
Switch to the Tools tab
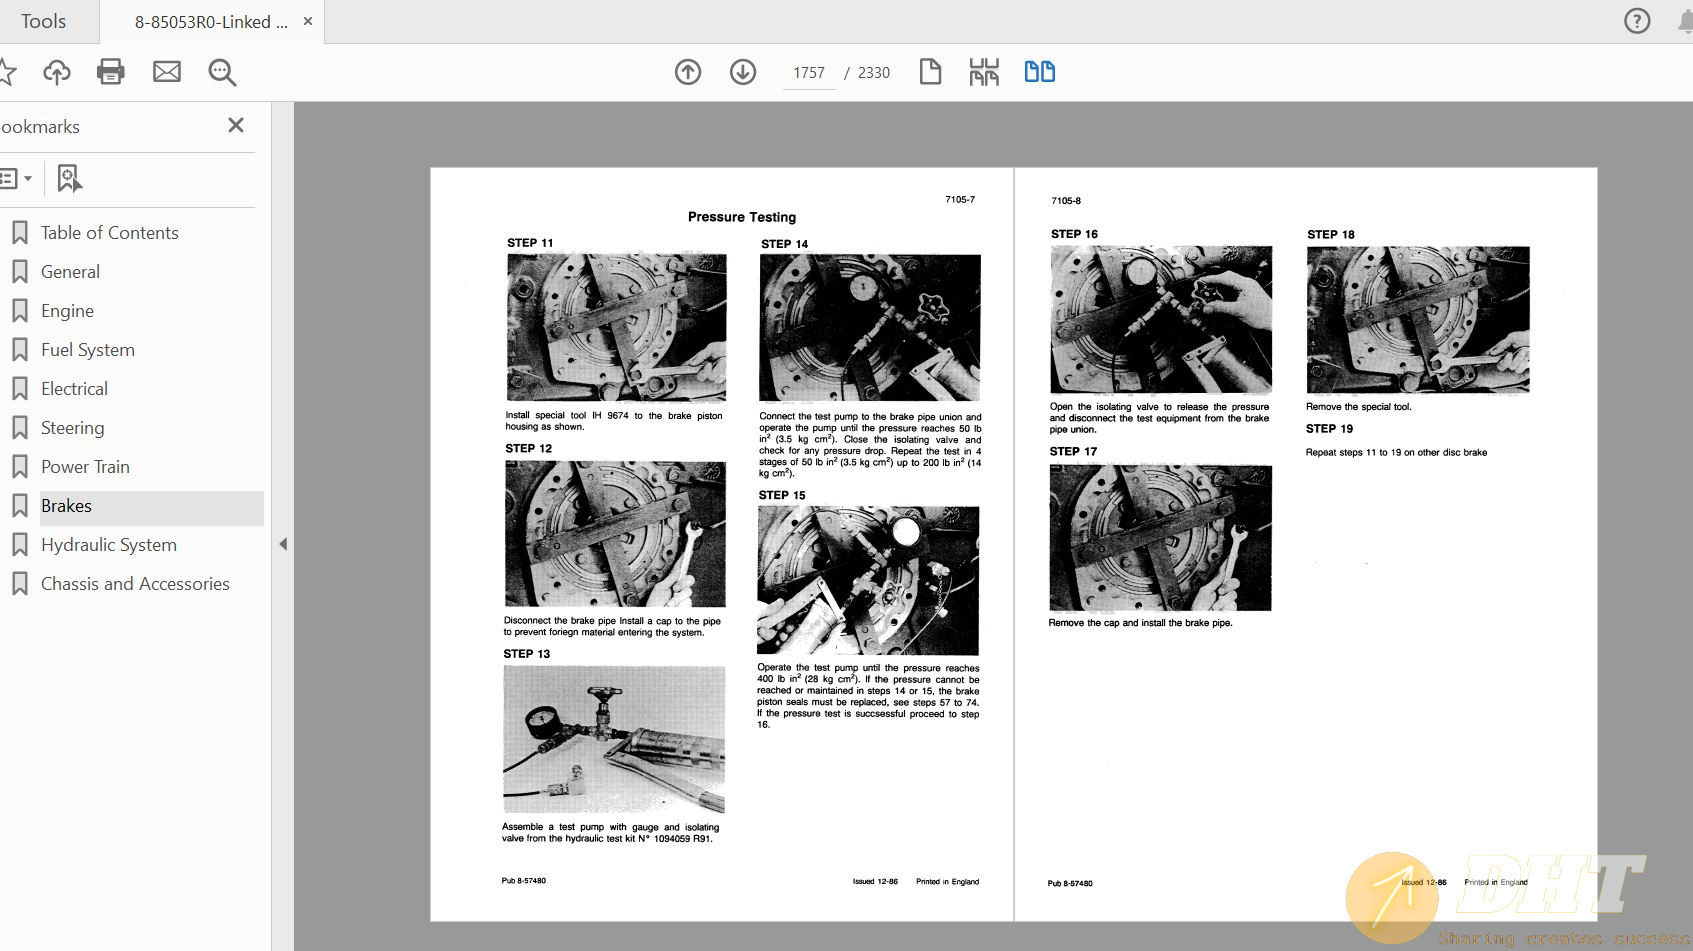43,21
